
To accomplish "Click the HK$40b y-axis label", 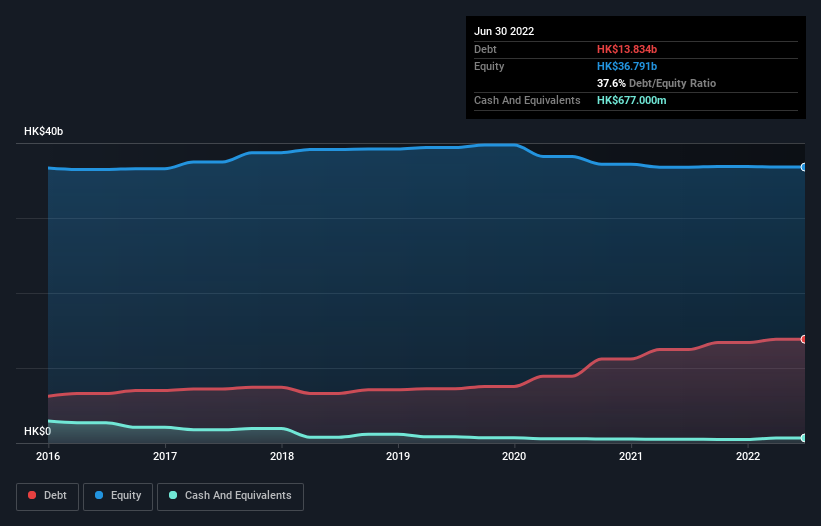I will pyautogui.click(x=43, y=131).
